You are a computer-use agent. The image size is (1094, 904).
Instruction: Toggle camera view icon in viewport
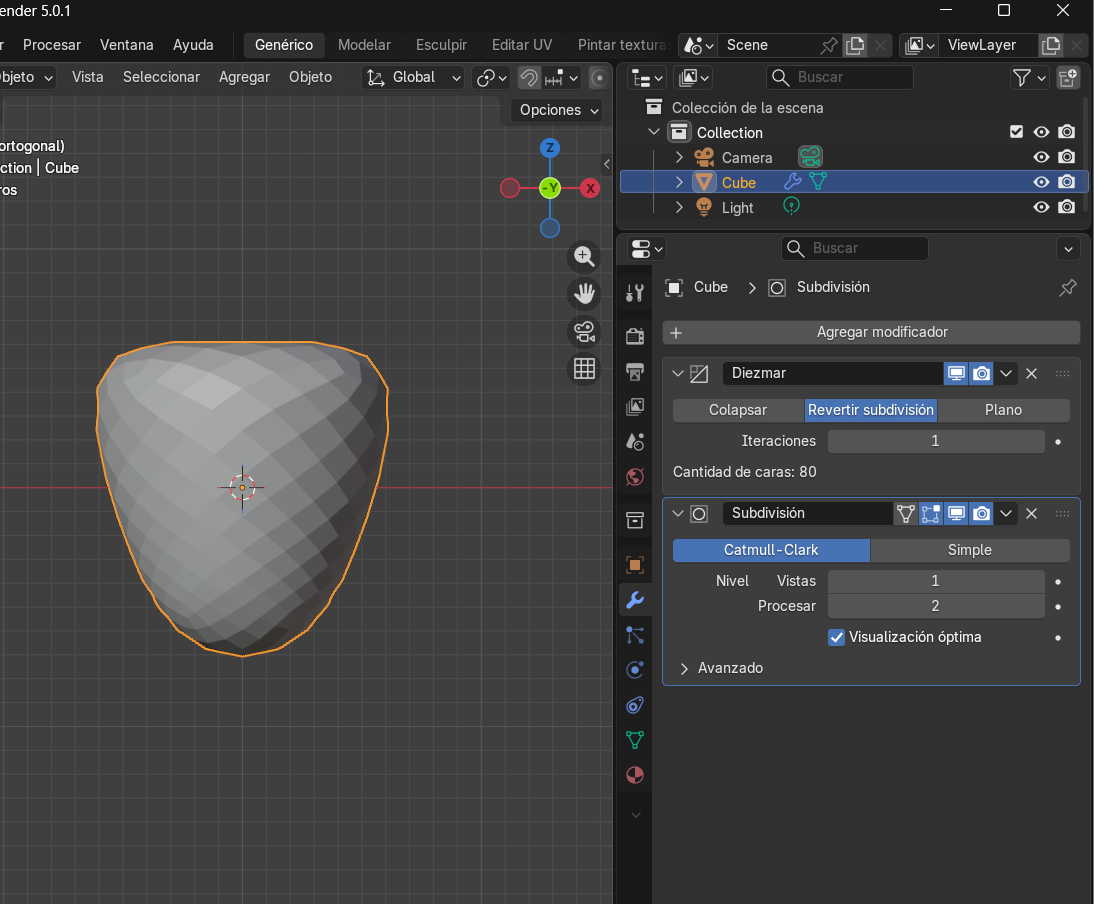[x=584, y=331]
